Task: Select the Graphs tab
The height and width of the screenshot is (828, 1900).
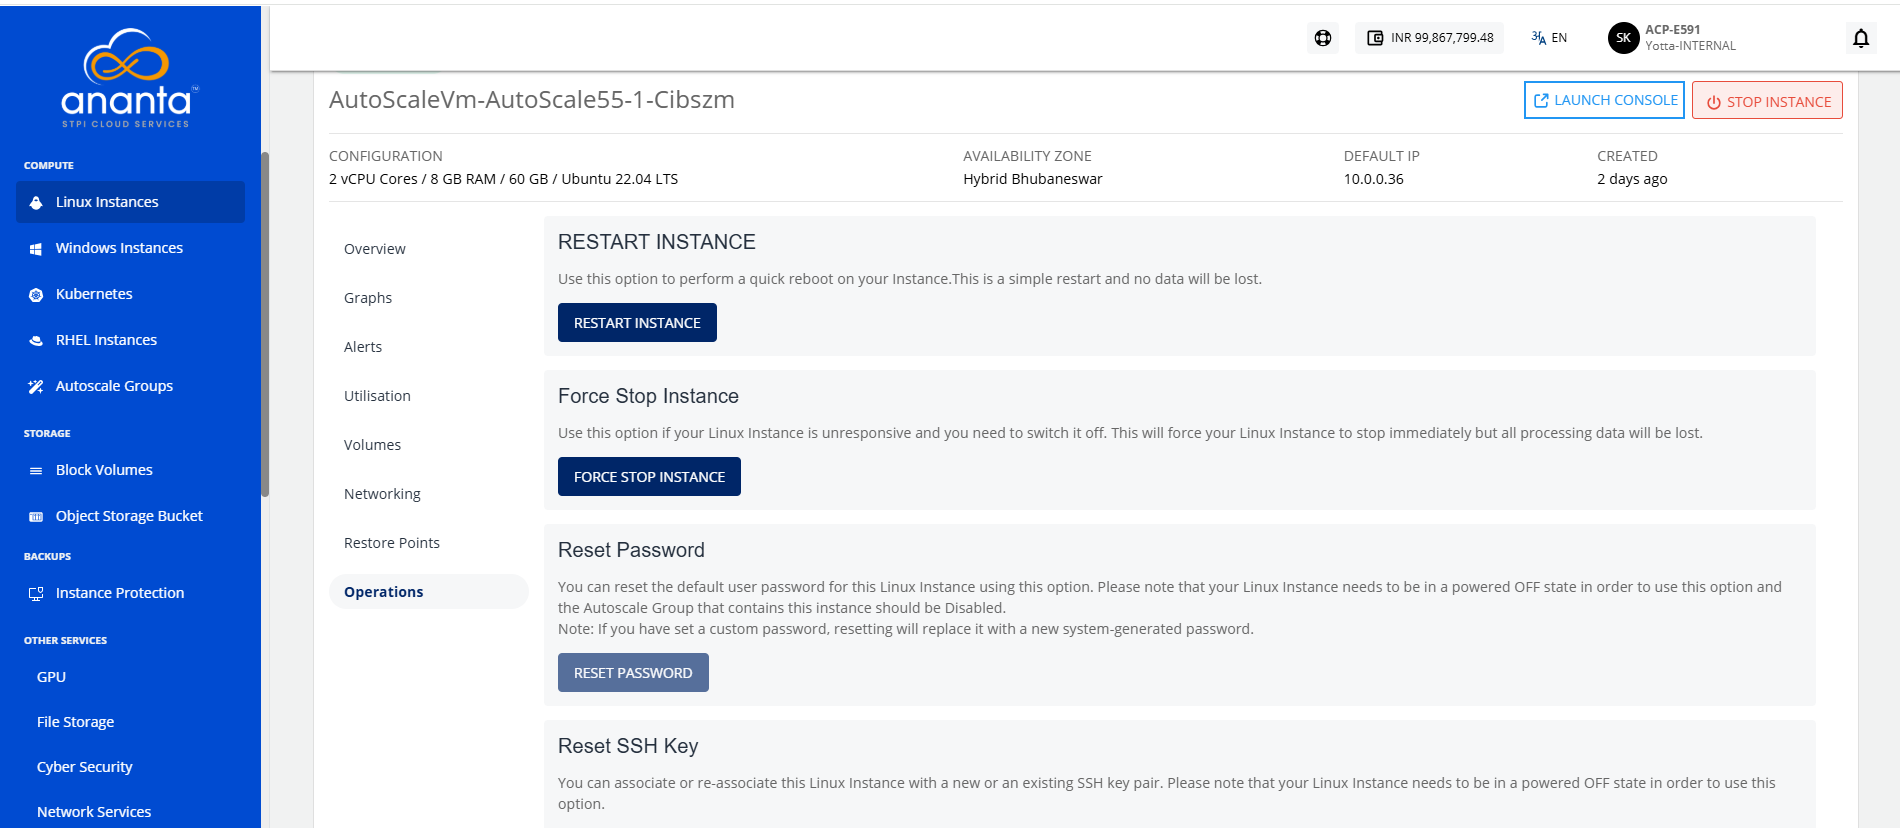Action: point(368,298)
